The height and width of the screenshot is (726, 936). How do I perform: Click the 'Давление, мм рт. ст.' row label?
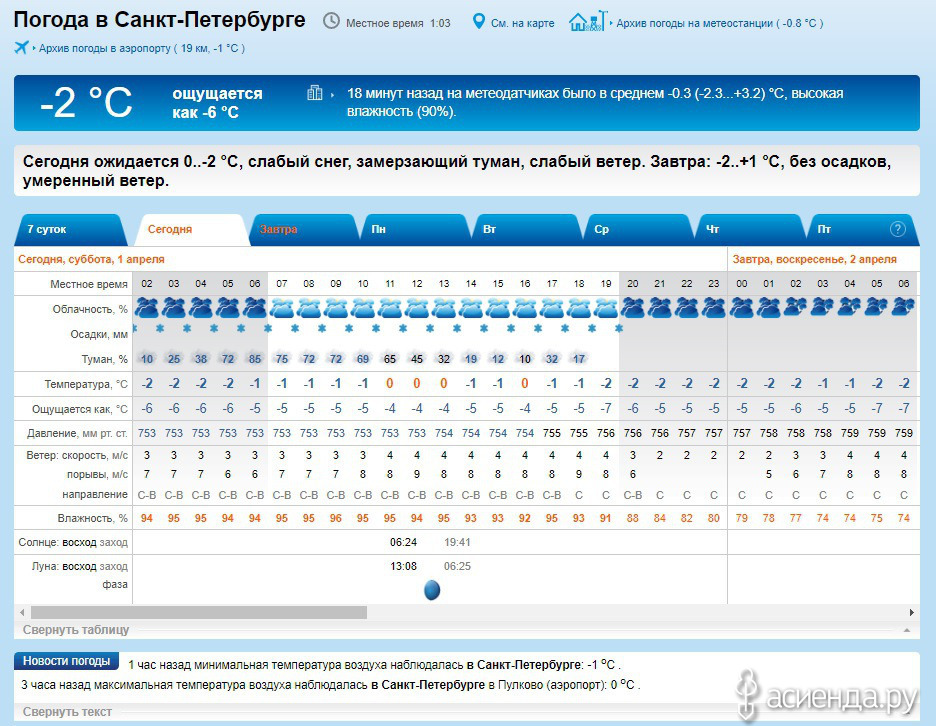click(x=78, y=433)
